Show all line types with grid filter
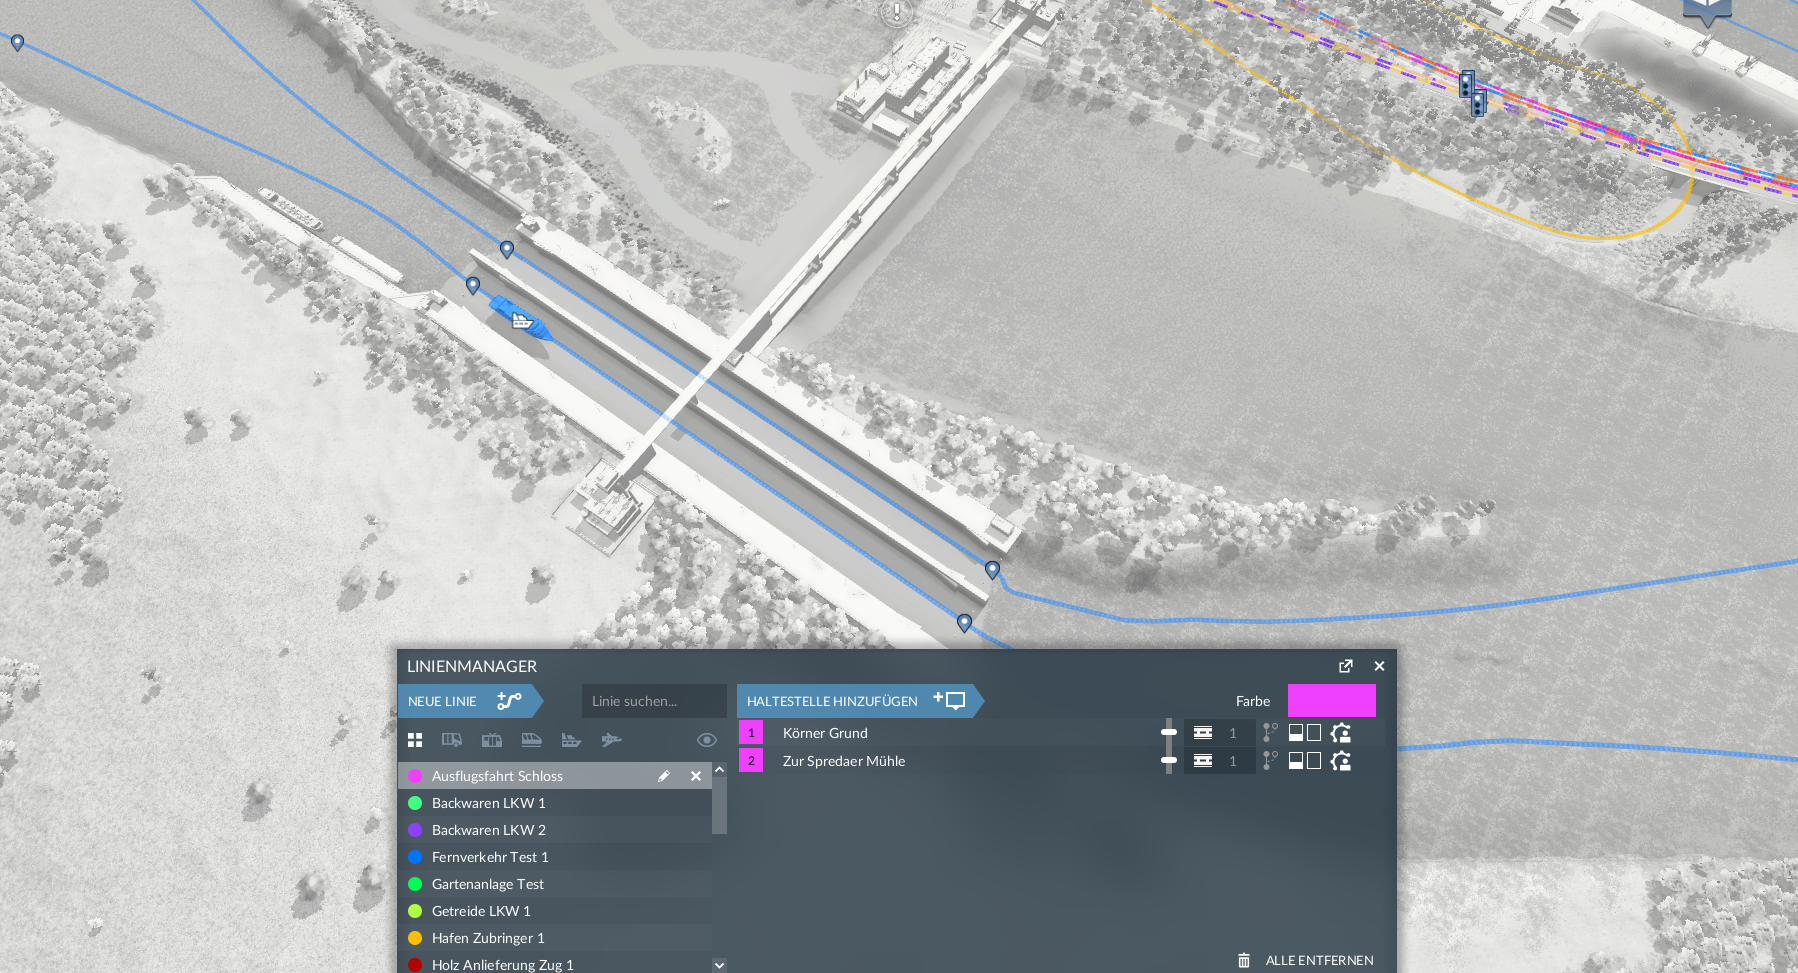The height and width of the screenshot is (973, 1798). pyautogui.click(x=415, y=740)
